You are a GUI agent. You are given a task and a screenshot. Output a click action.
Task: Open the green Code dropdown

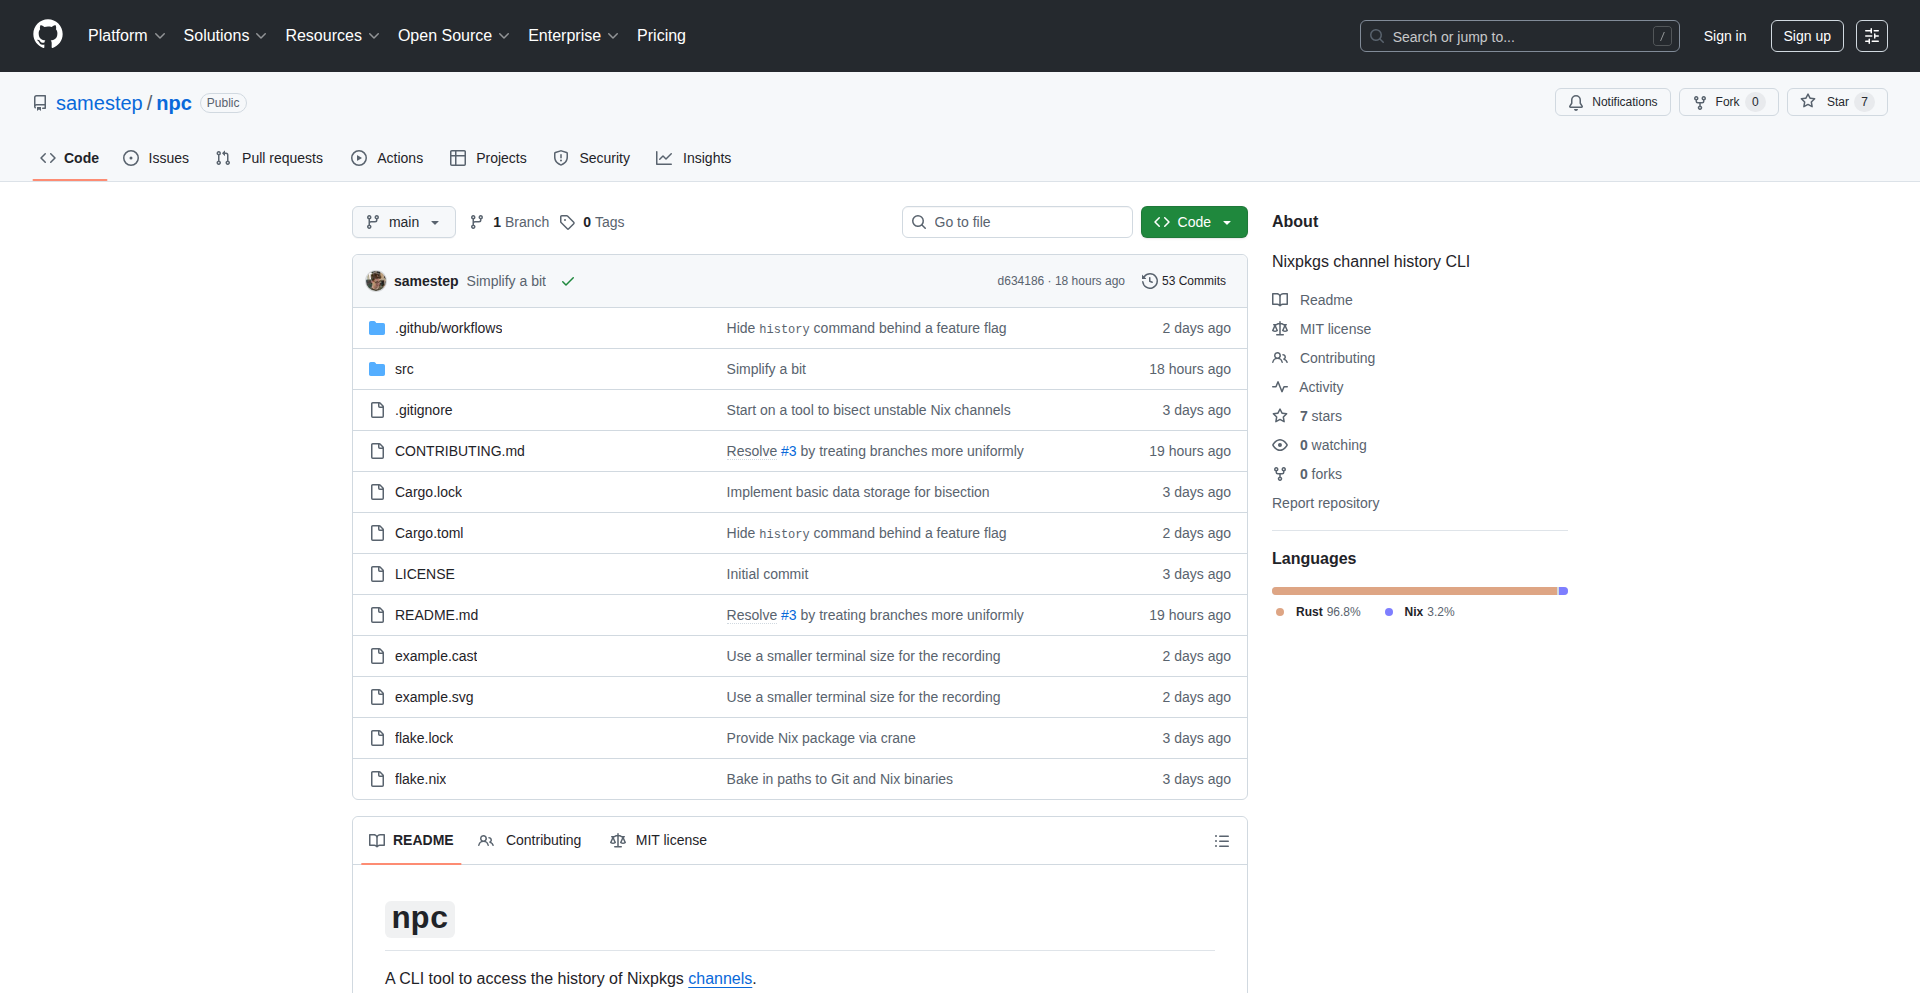tap(1193, 222)
